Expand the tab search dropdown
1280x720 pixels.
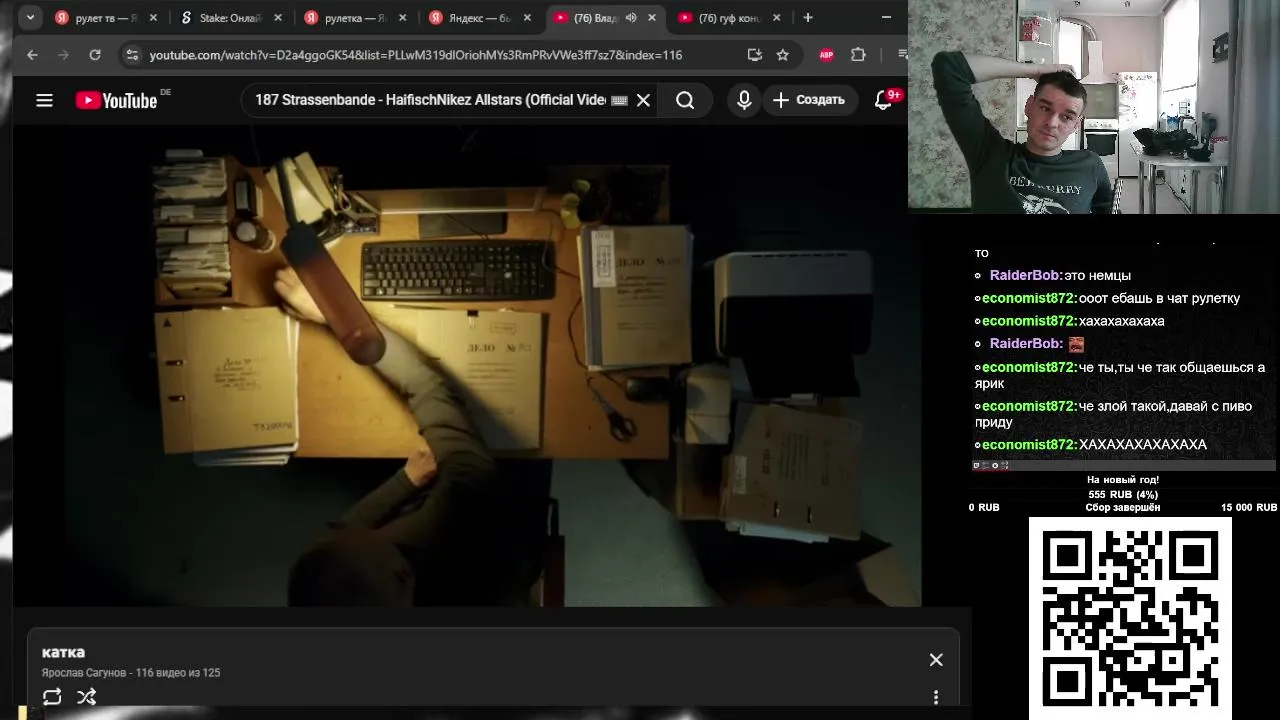[31, 17]
